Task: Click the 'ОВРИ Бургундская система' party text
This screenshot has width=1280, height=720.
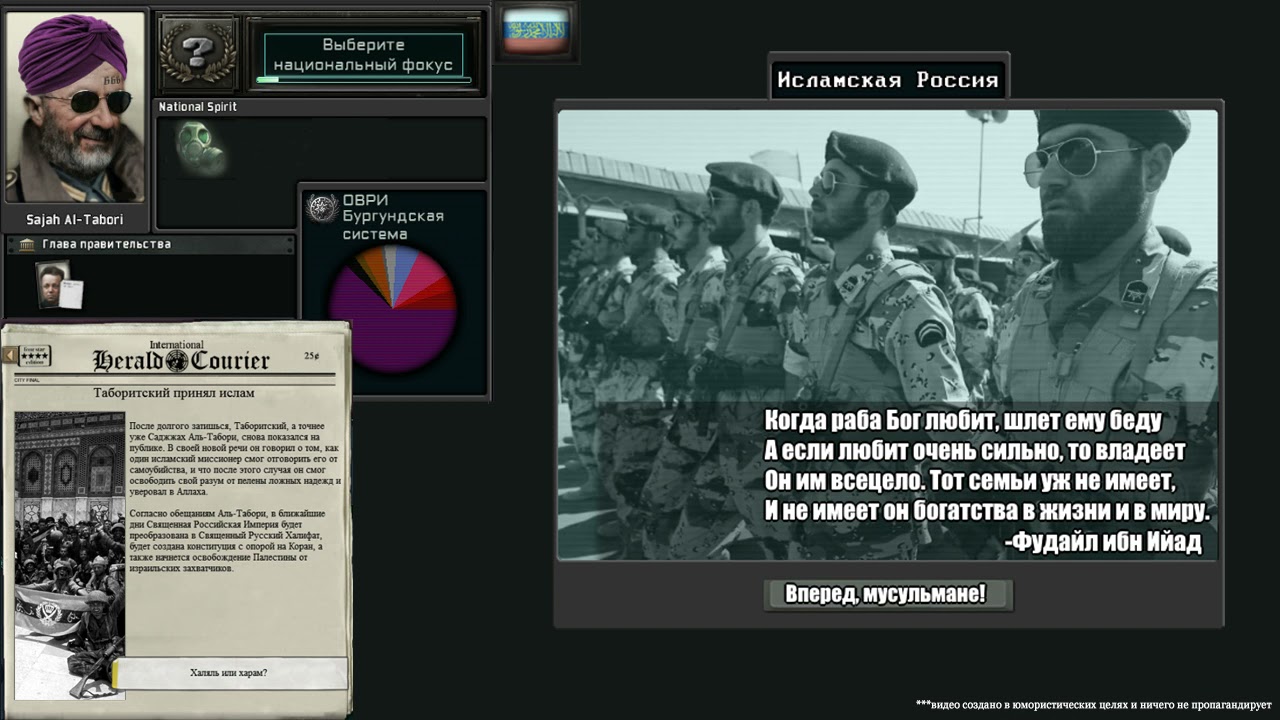Action: click(x=392, y=216)
